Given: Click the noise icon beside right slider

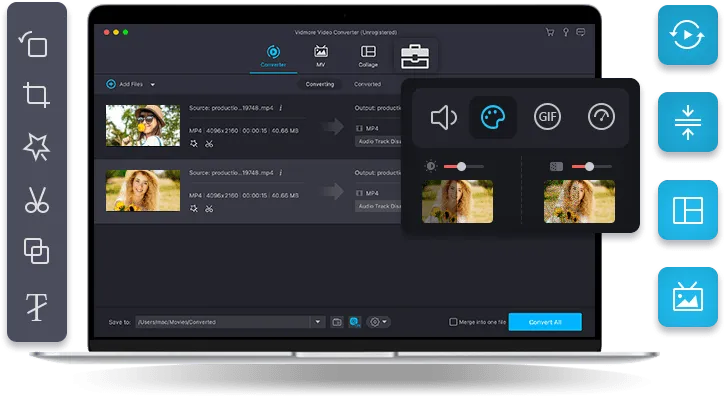Looking at the screenshot, I should 556,166.
